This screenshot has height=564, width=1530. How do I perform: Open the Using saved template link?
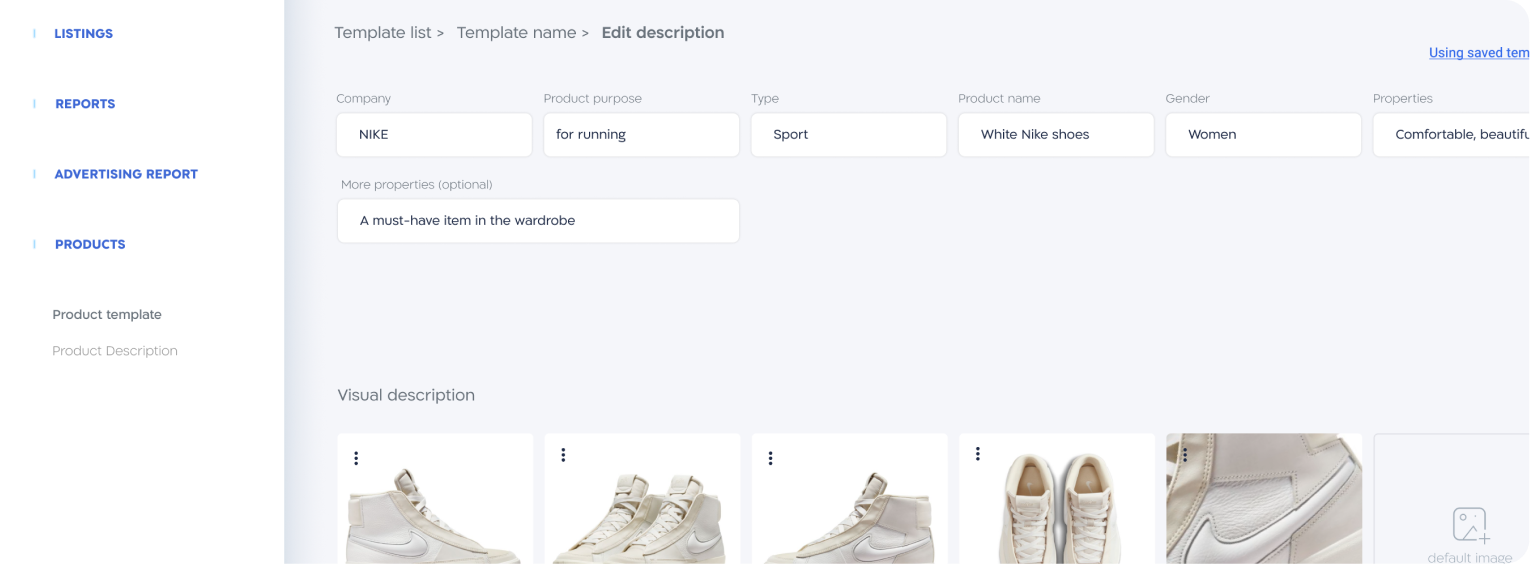(x=1479, y=53)
